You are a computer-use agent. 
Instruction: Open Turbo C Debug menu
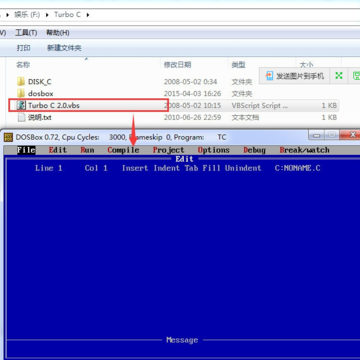[254, 150]
